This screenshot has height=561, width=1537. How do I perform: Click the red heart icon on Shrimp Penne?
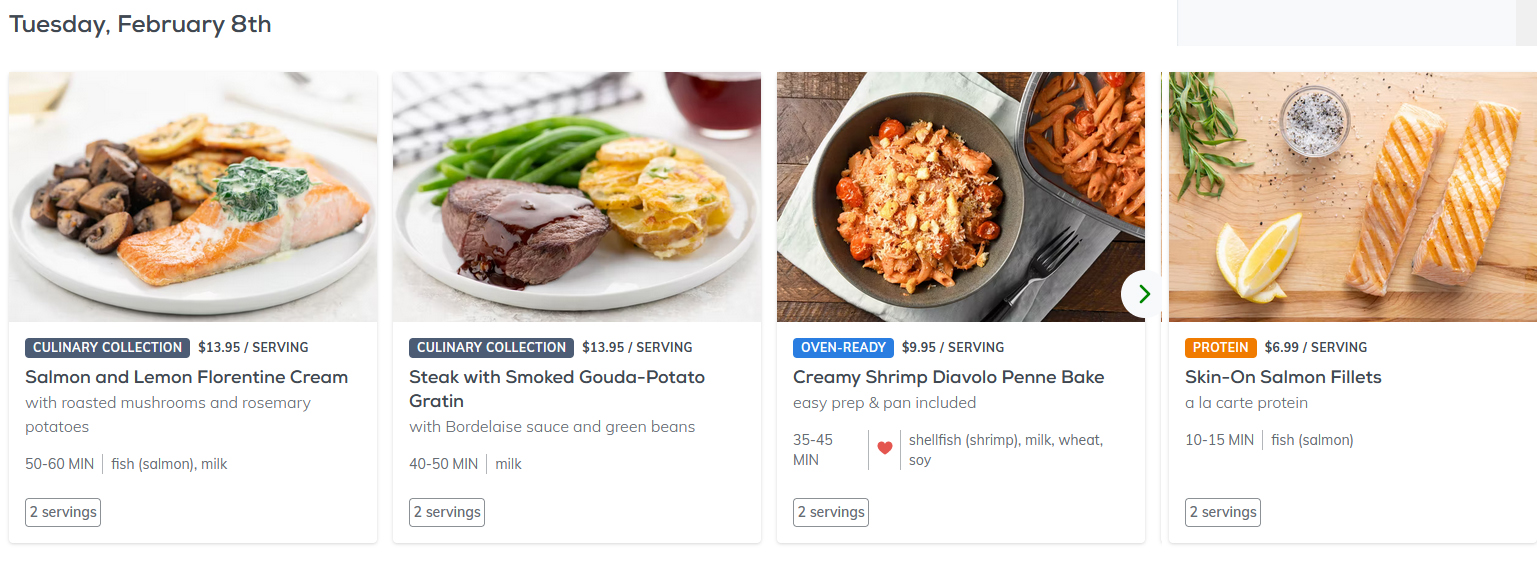[885, 448]
